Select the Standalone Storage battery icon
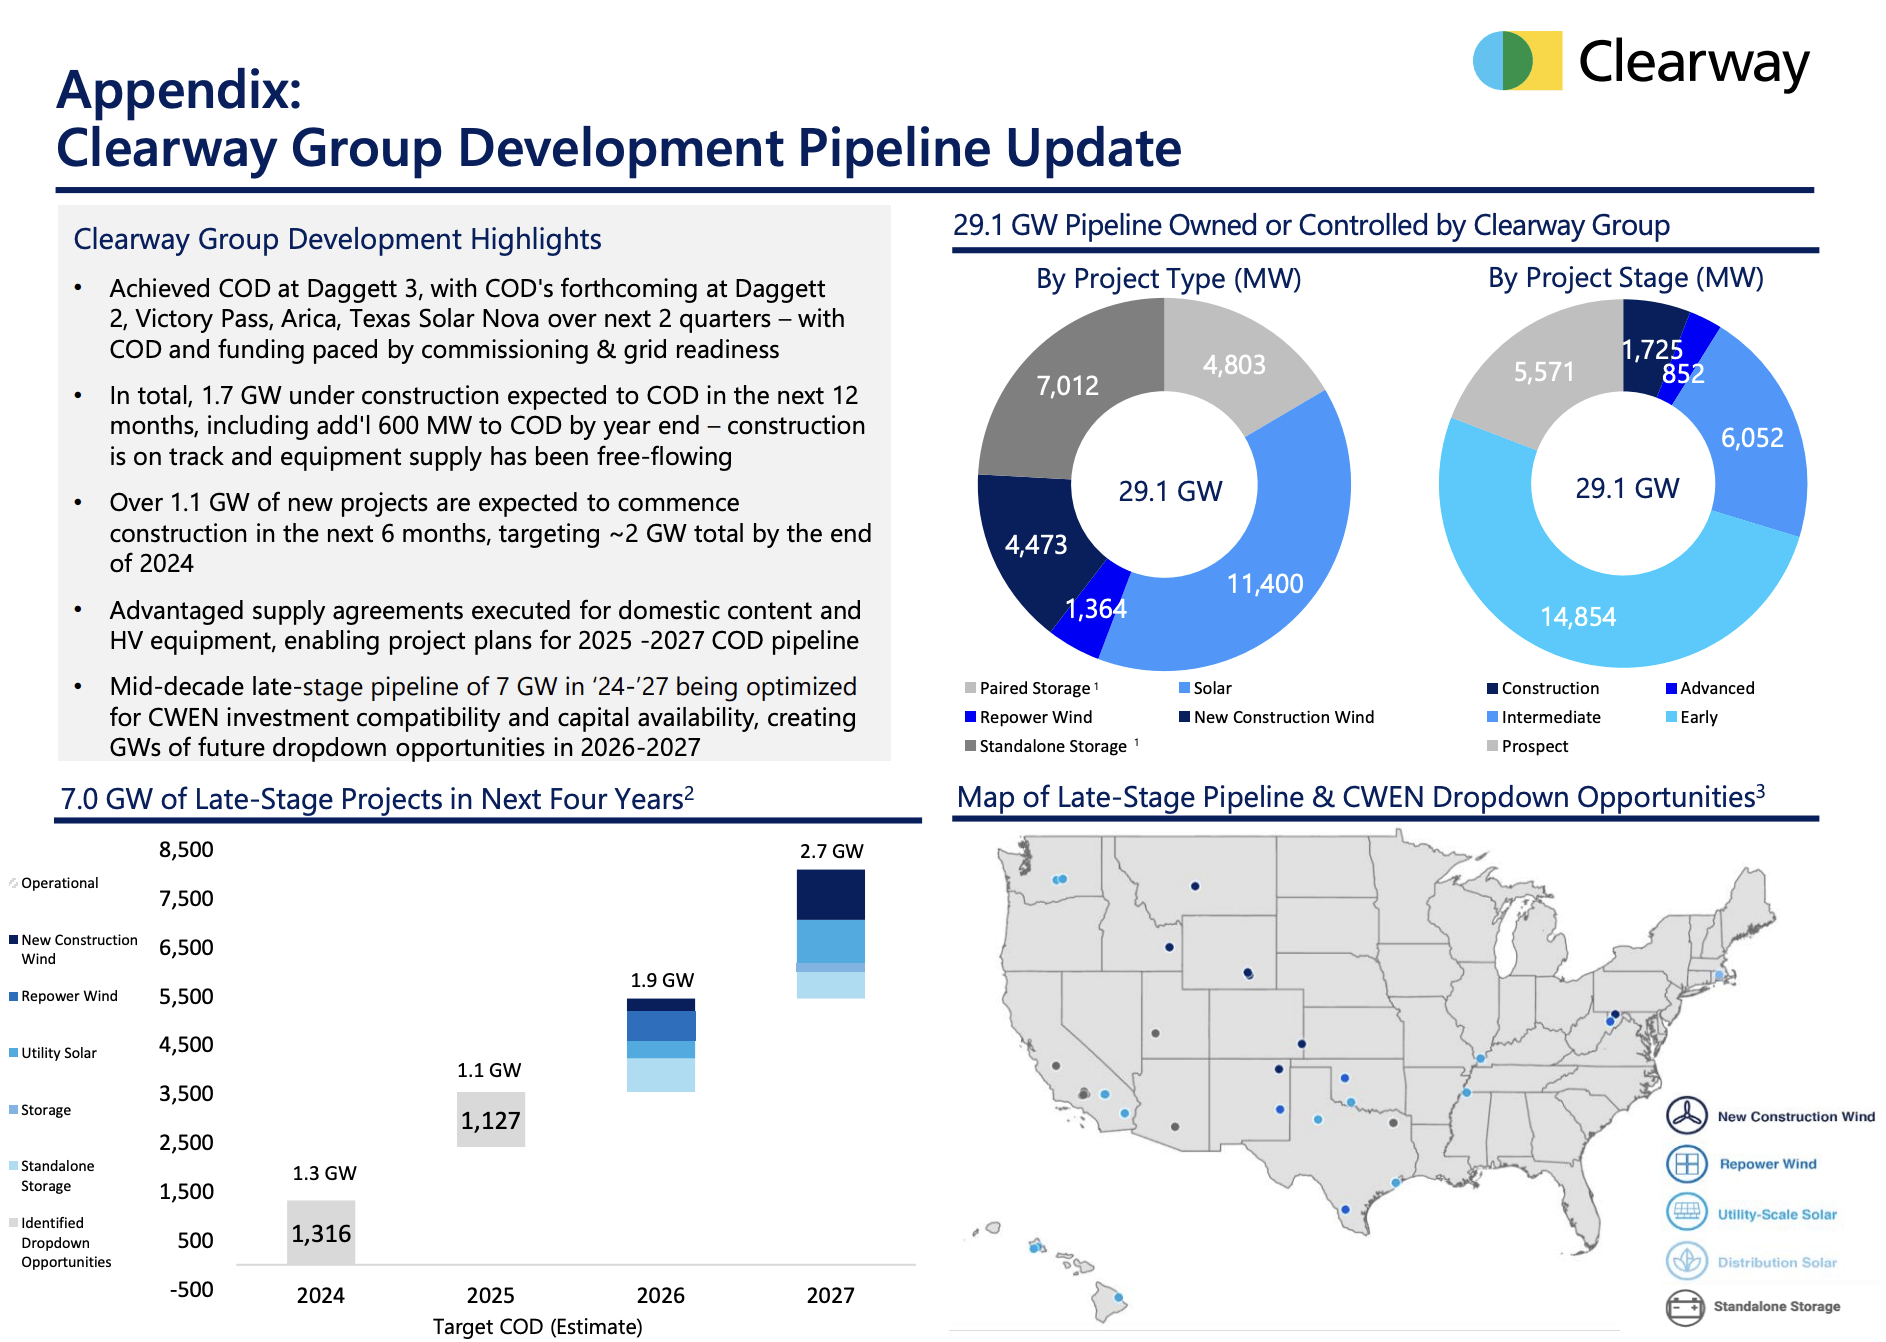This screenshot has height=1342, width=1886. coord(1689,1306)
